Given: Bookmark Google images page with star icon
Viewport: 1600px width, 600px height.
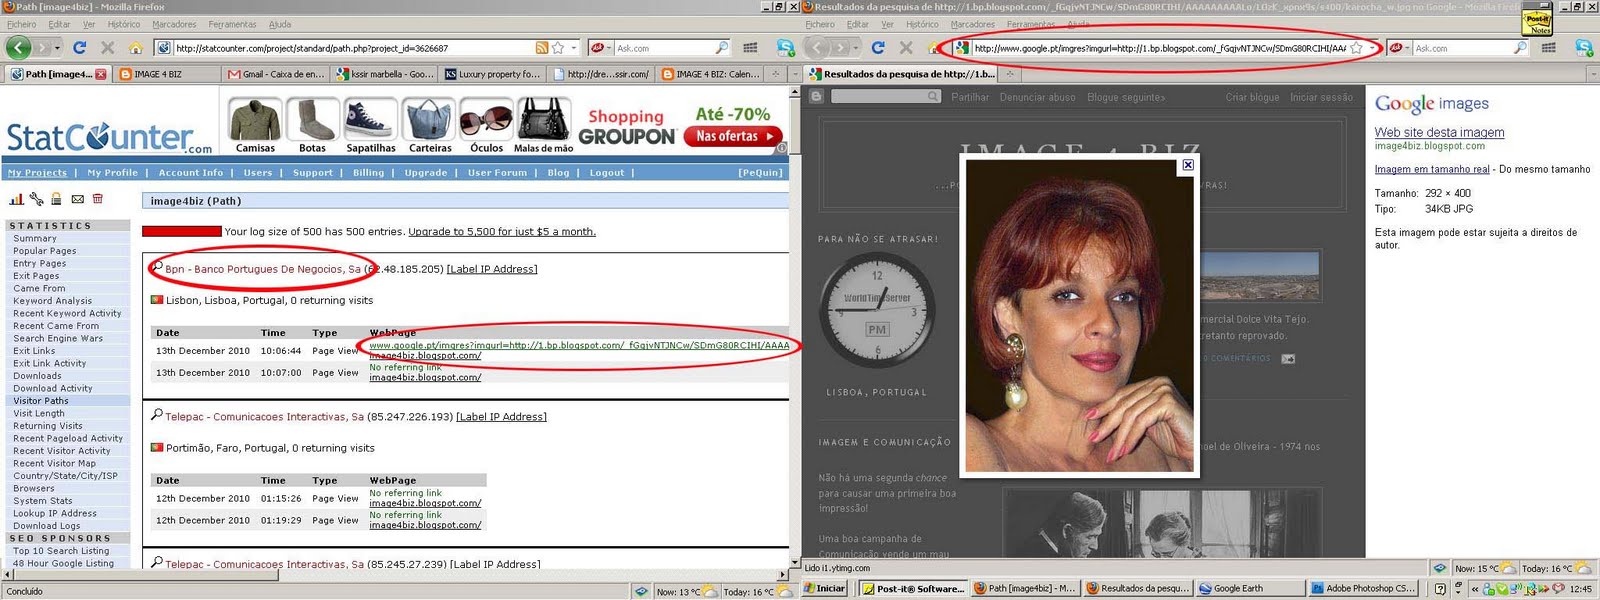Looking at the screenshot, I should point(1356,48).
